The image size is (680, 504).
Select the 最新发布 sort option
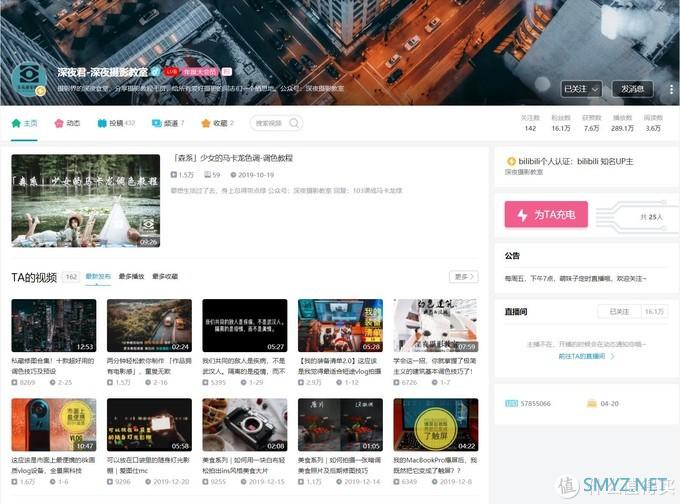coord(98,276)
